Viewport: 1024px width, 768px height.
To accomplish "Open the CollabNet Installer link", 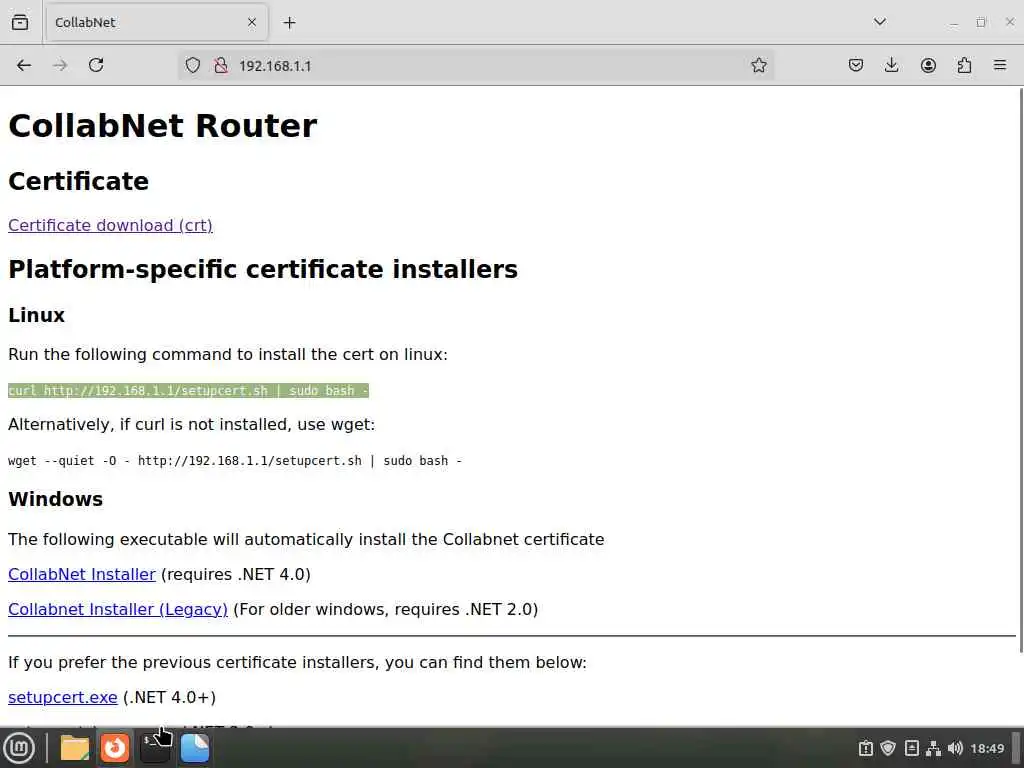I will [82, 575].
